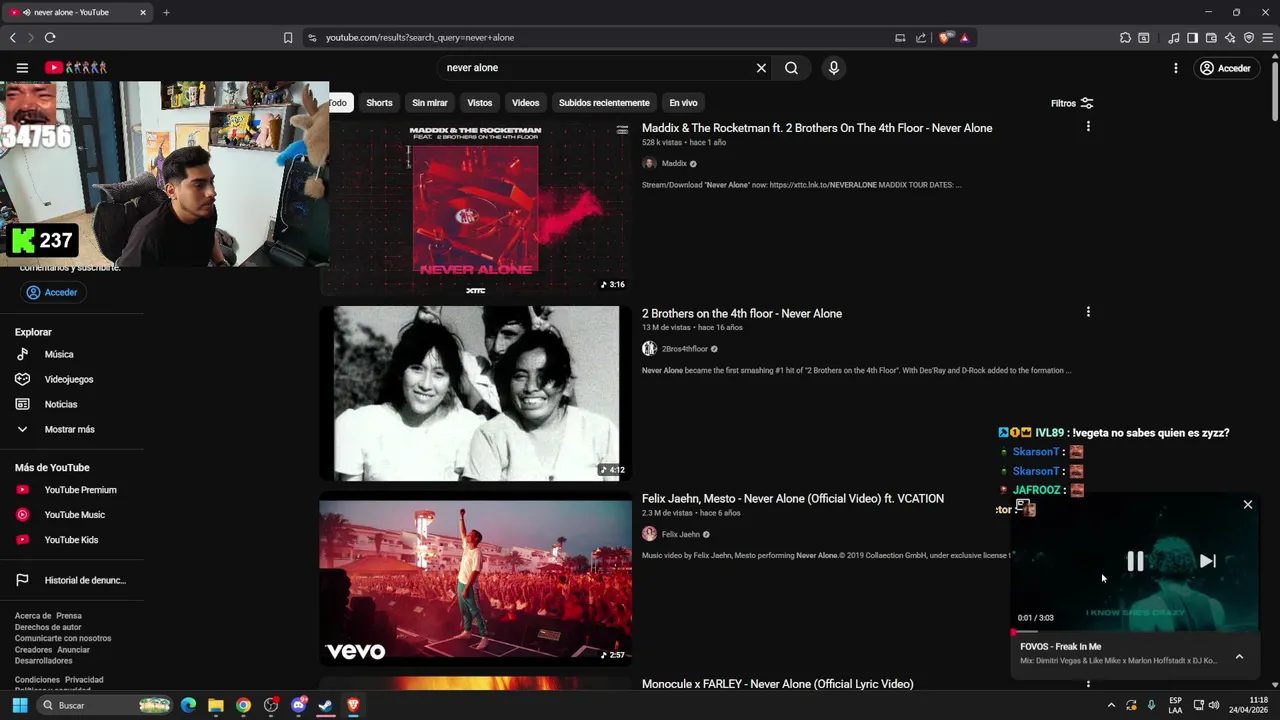Reload the page with the refresh icon
Screen dimensions: 1280x720
click(x=50, y=38)
